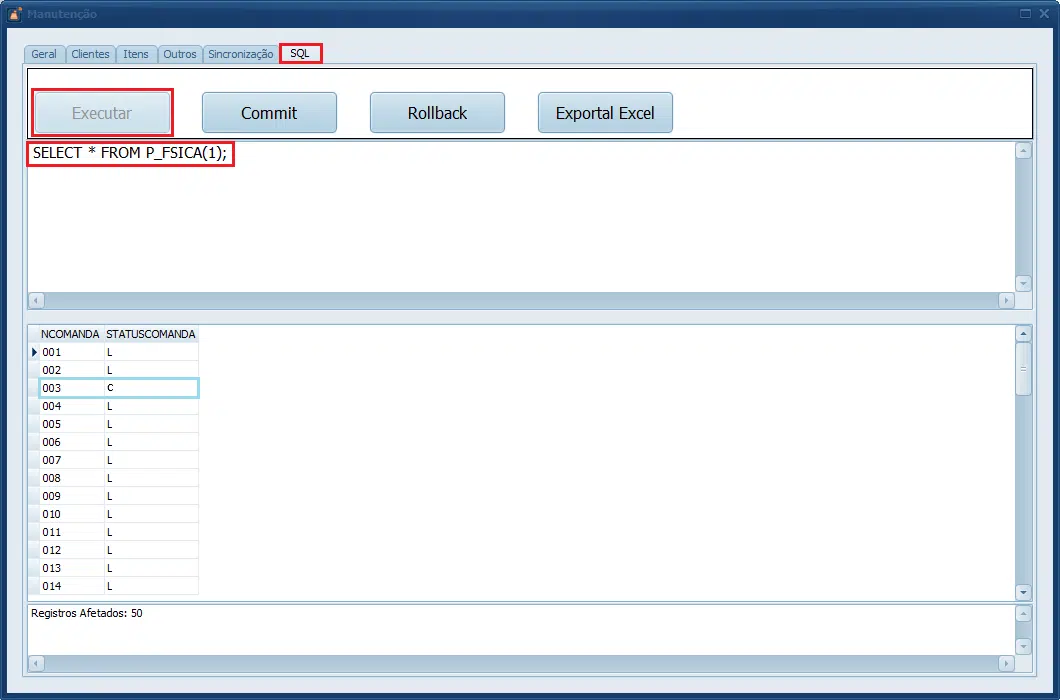This screenshot has width=1060, height=700.
Task: Click the results grid up scroll arrow
Action: [1023, 333]
